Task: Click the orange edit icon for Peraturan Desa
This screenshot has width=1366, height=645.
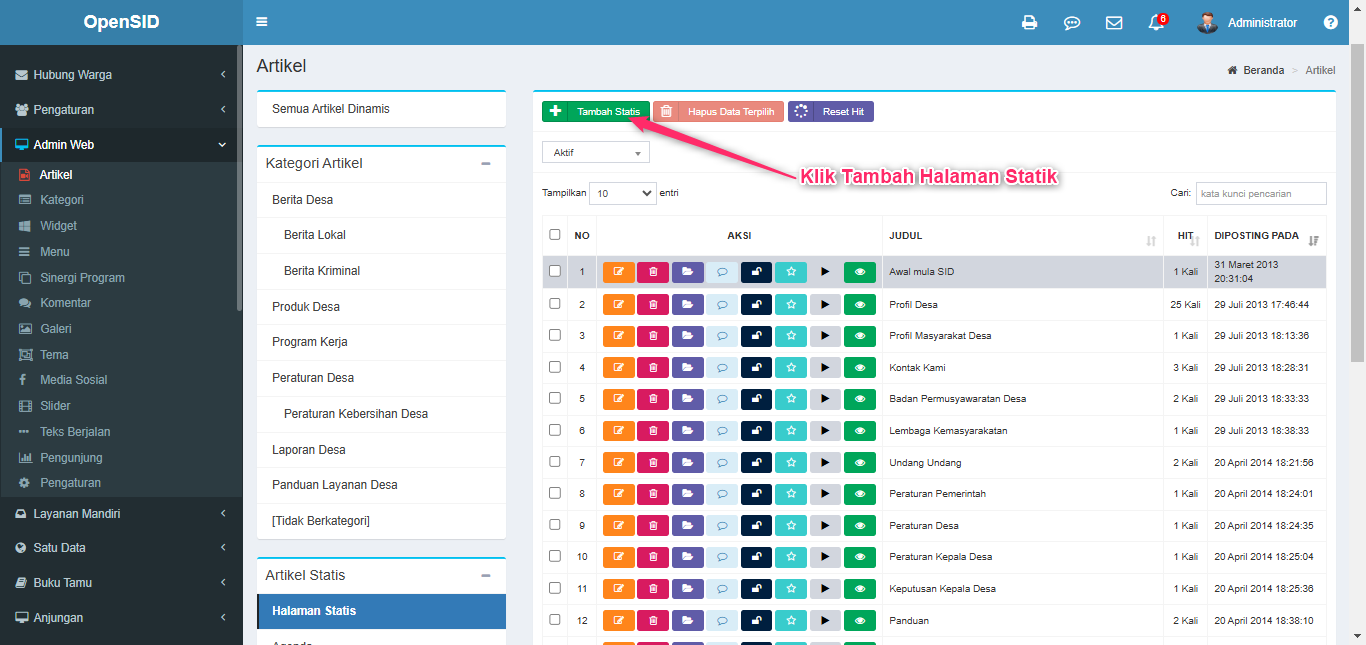Action: tap(619, 526)
